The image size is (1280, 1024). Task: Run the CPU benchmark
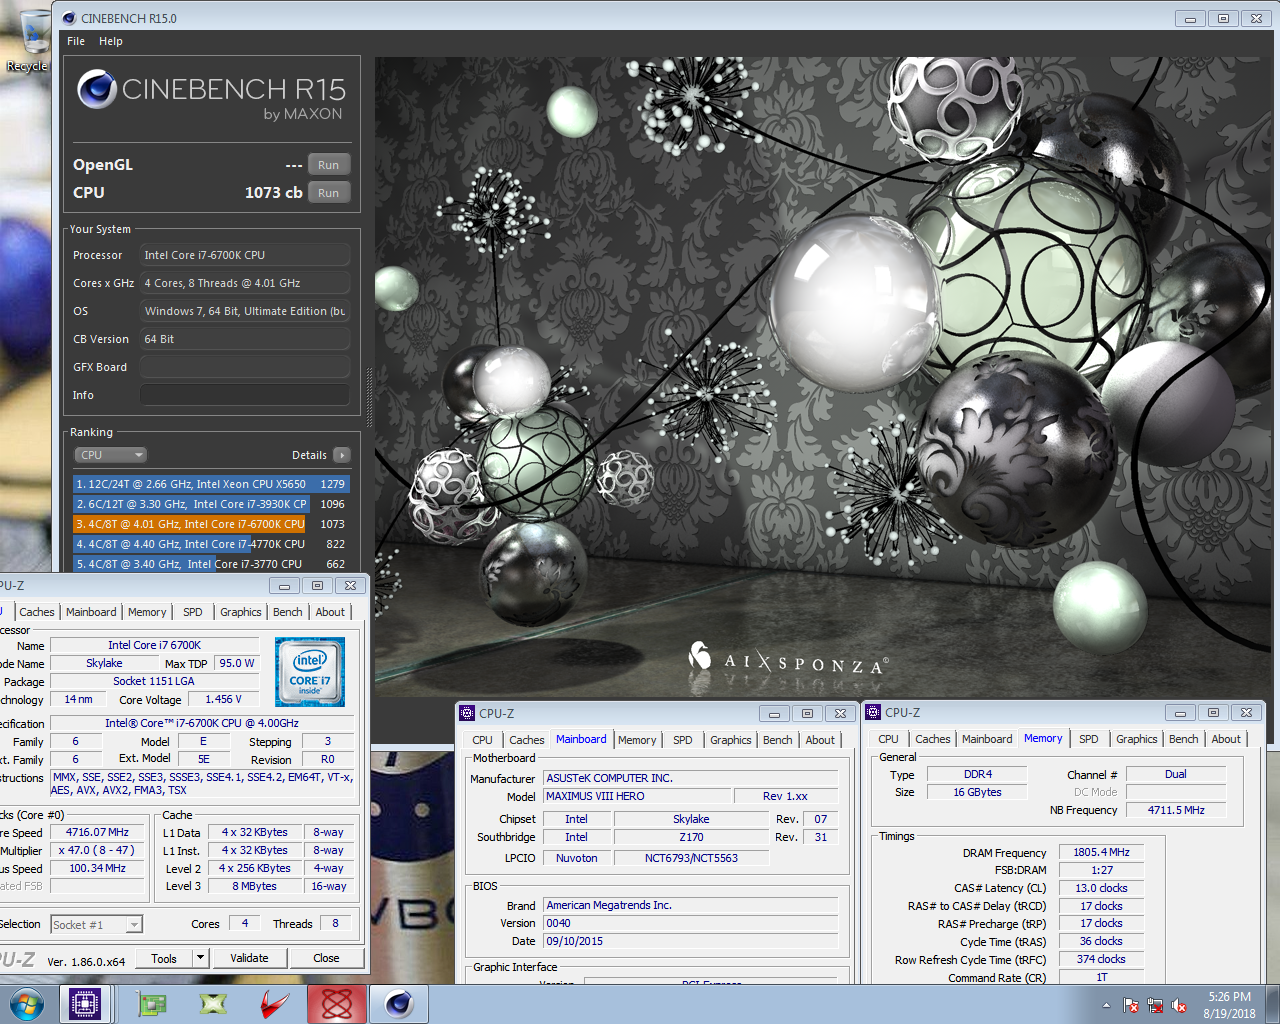coord(328,193)
